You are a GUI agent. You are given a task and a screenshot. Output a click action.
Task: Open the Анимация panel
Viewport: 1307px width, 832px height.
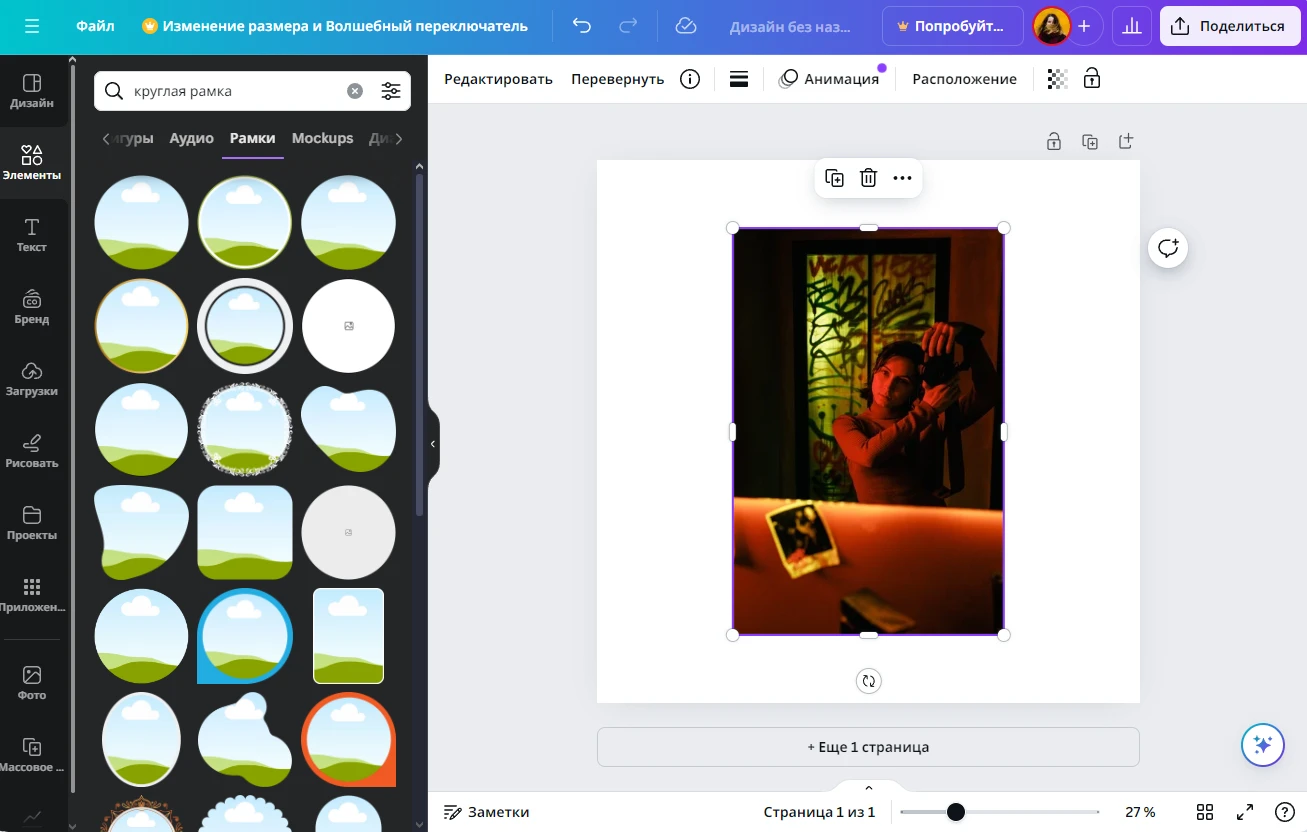click(829, 79)
